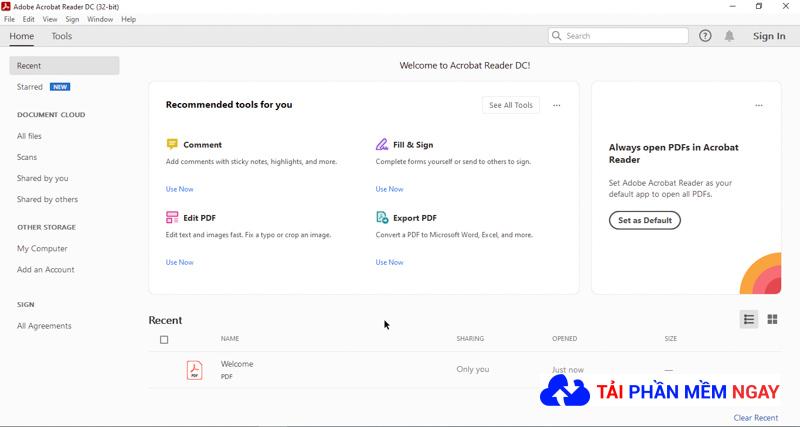
Task: Click the See All Tools button
Action: click(x=511, y=105)
